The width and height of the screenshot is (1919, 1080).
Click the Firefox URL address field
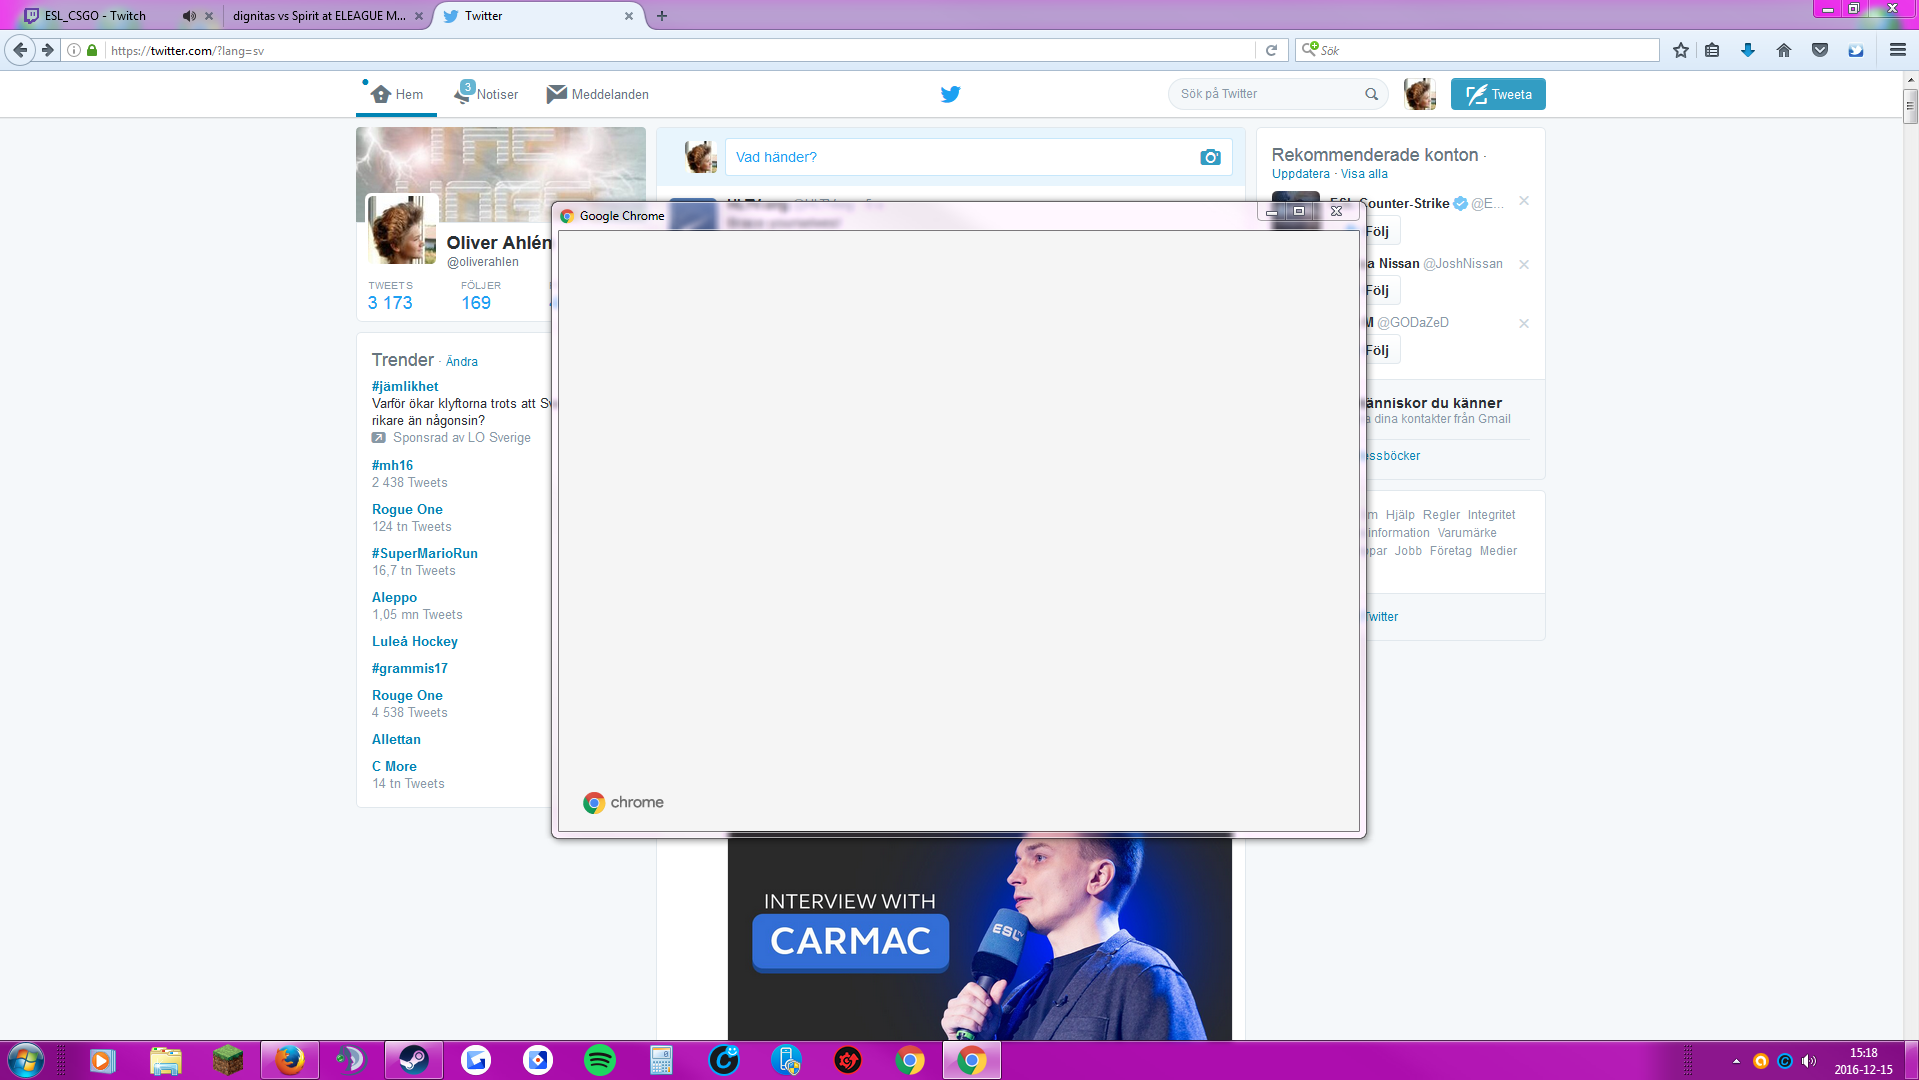tap(680, 50)
